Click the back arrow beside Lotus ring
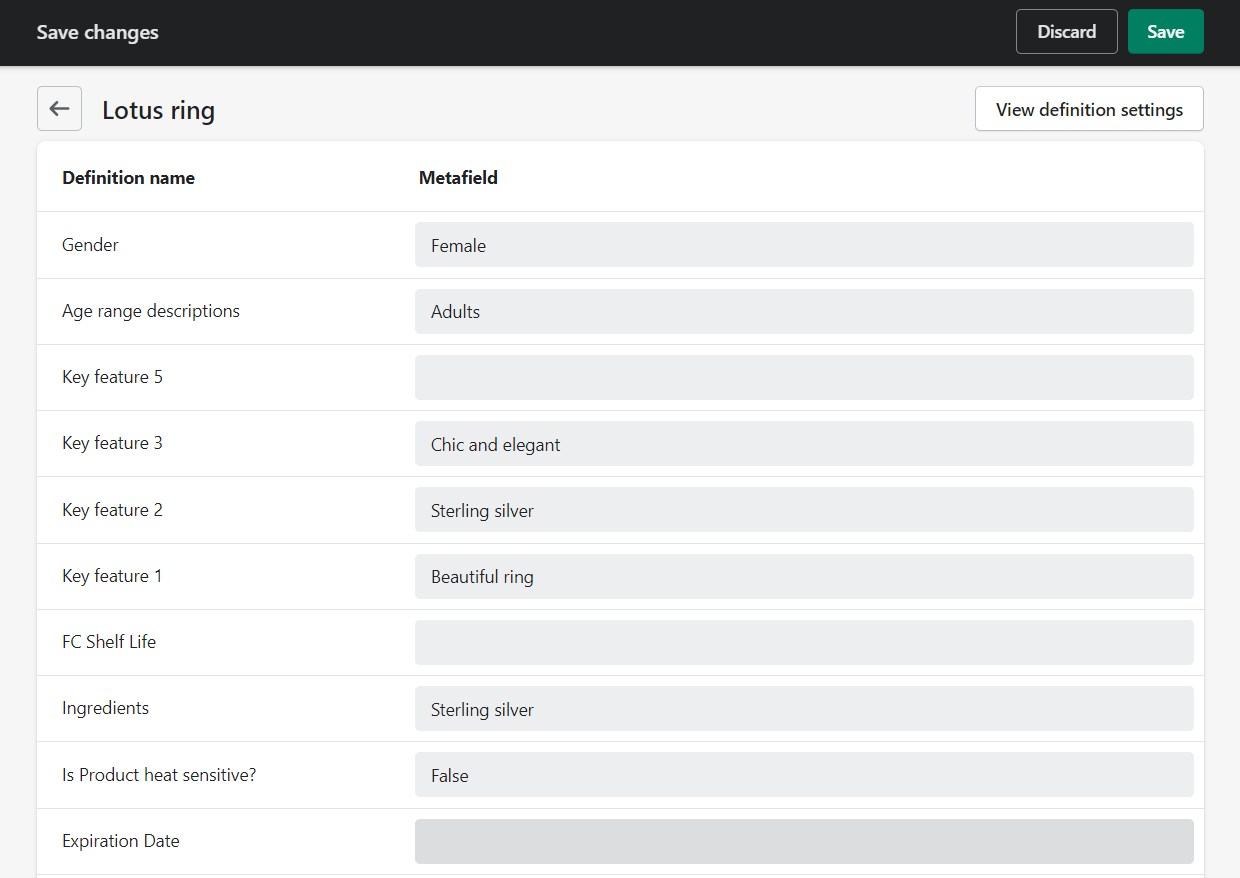This screenshot has height=878, width=1240. pyautogui.click(x=59, y=109)
